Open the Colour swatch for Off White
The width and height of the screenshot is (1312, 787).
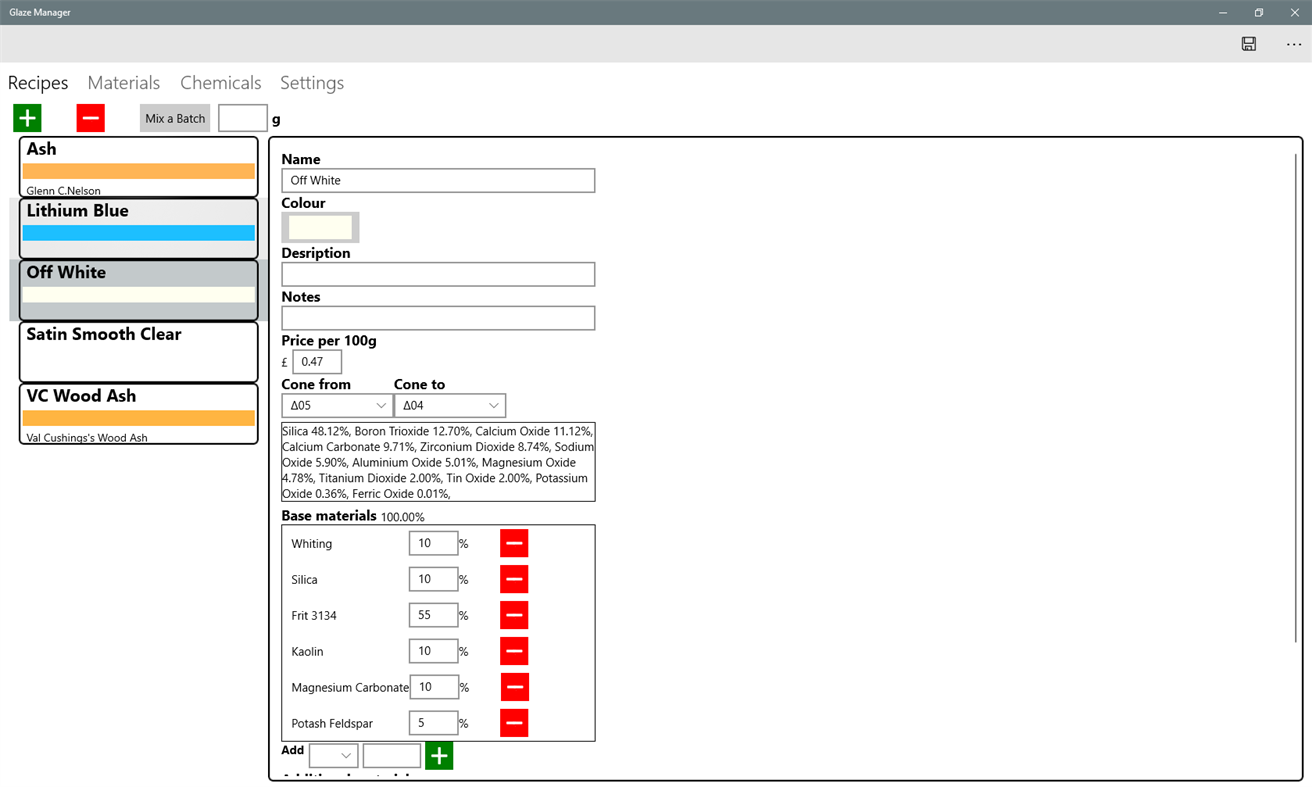[319, 226]
